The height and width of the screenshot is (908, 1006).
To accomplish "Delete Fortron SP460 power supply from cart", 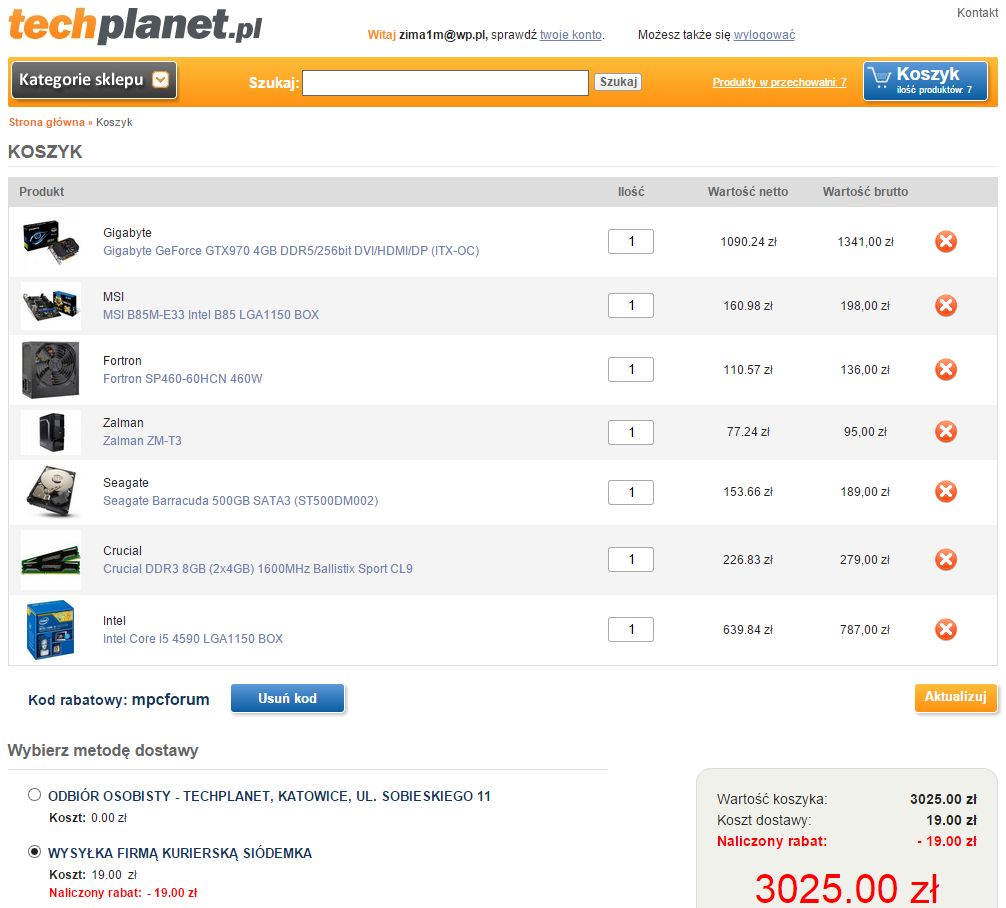I will (x=945, y=370).
